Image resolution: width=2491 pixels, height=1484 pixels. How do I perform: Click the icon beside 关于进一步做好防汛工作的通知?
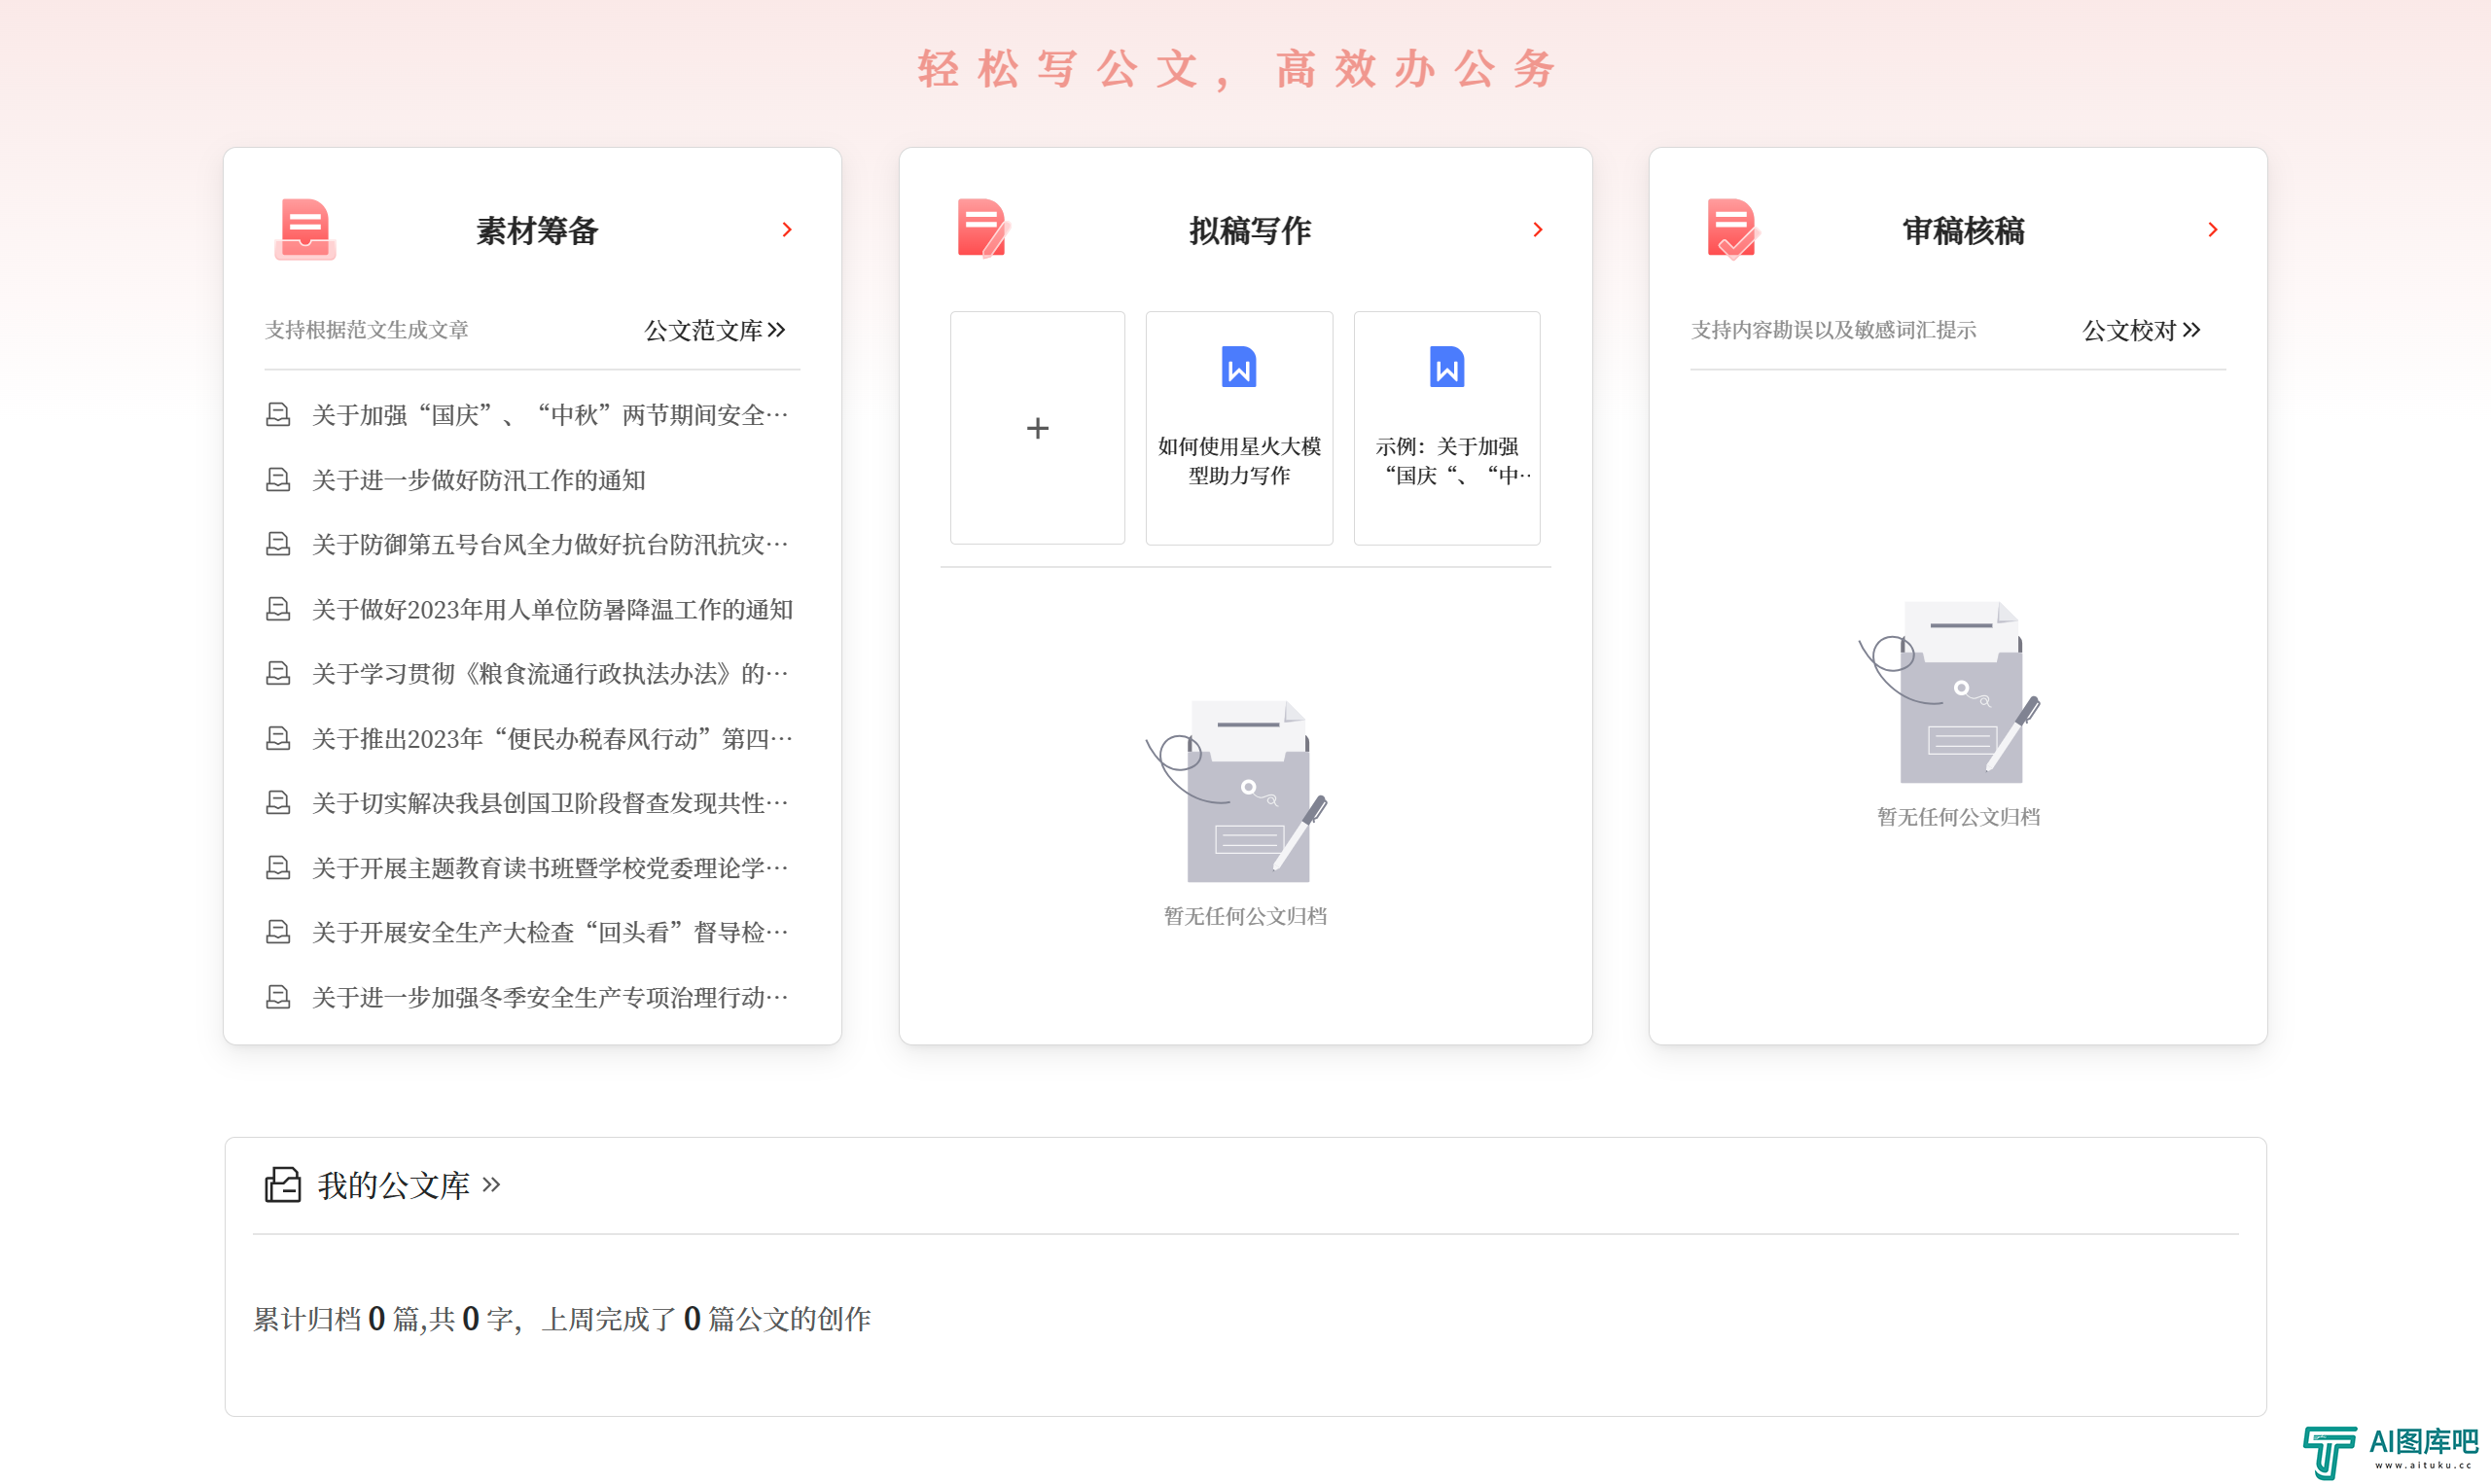coord(278,480)
